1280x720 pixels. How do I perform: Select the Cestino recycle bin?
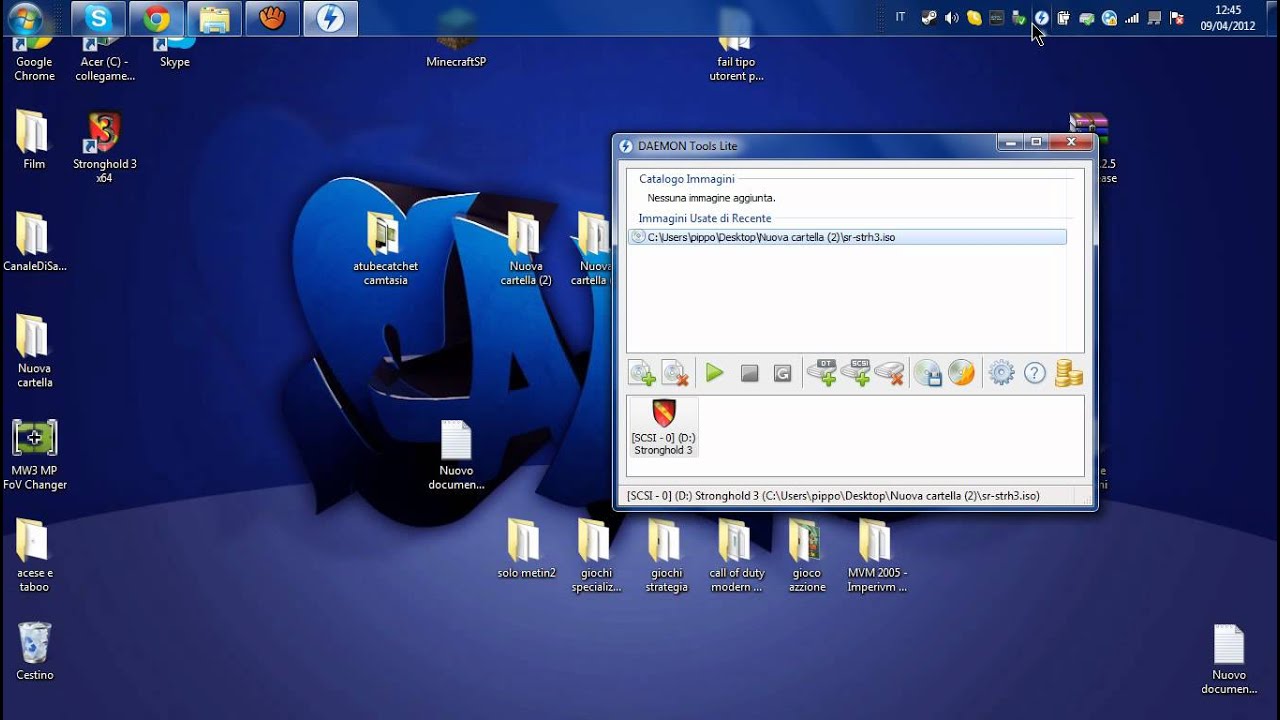click(34, 651)
